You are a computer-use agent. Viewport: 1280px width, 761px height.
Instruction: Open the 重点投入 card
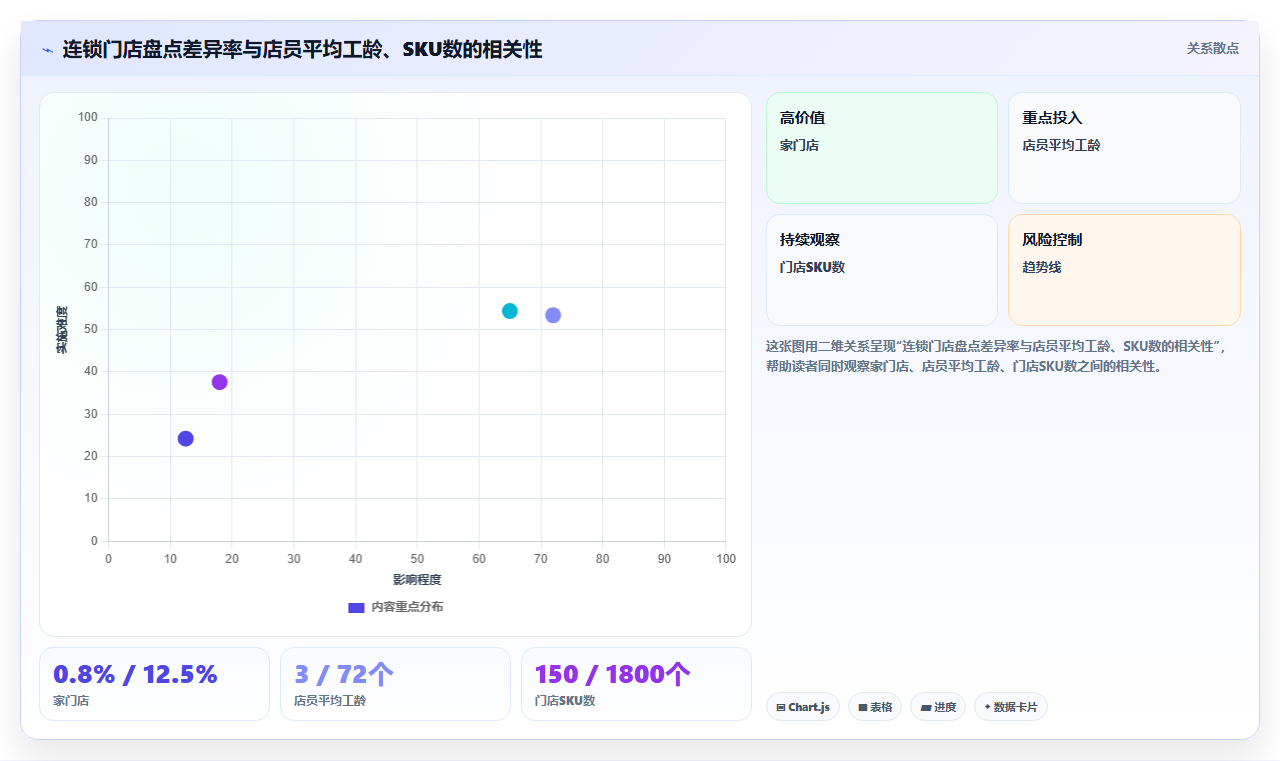[x=1124, y=148]
